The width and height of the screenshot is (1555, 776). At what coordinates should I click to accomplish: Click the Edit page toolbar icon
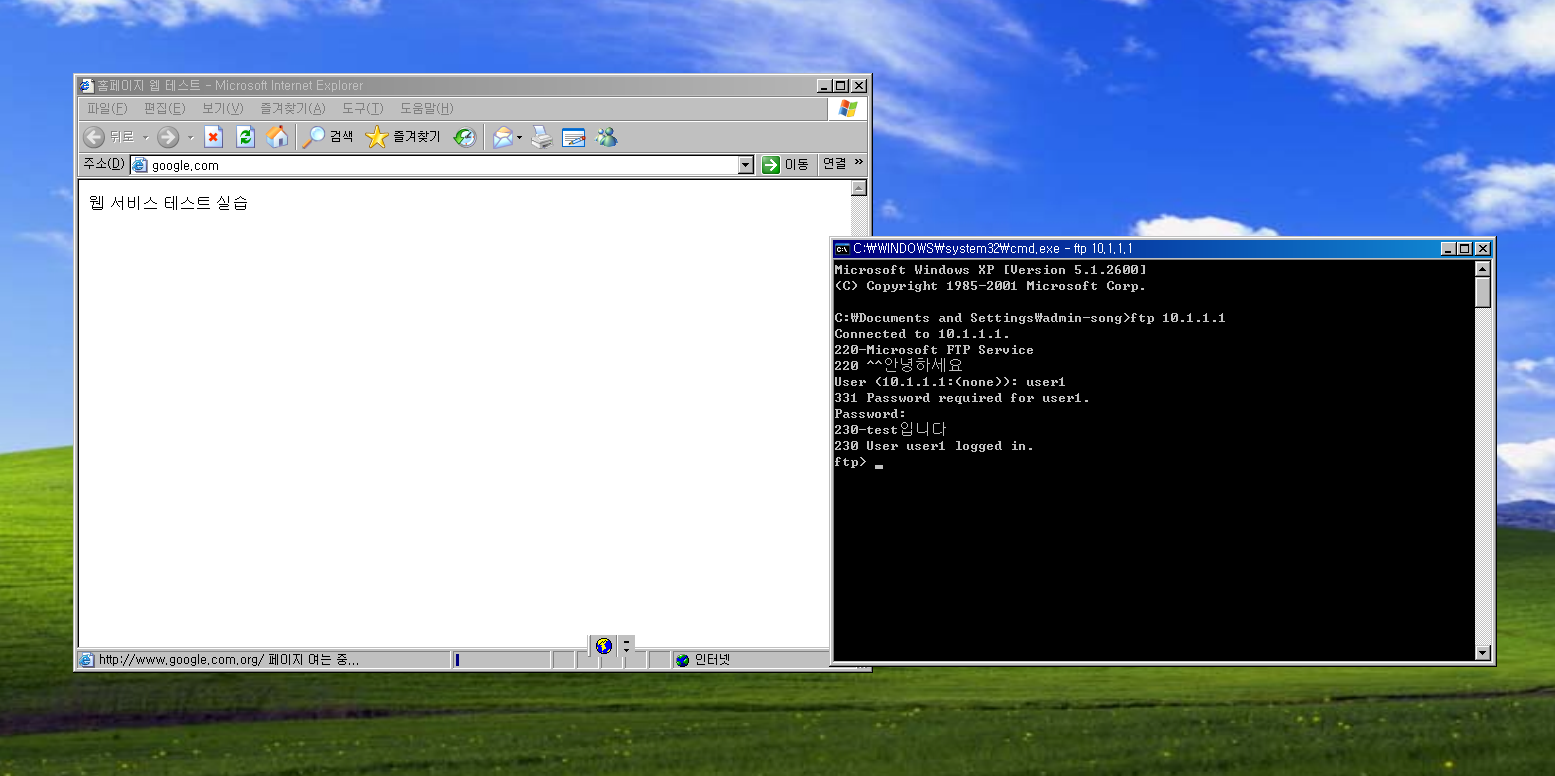[x=573, y=137]
